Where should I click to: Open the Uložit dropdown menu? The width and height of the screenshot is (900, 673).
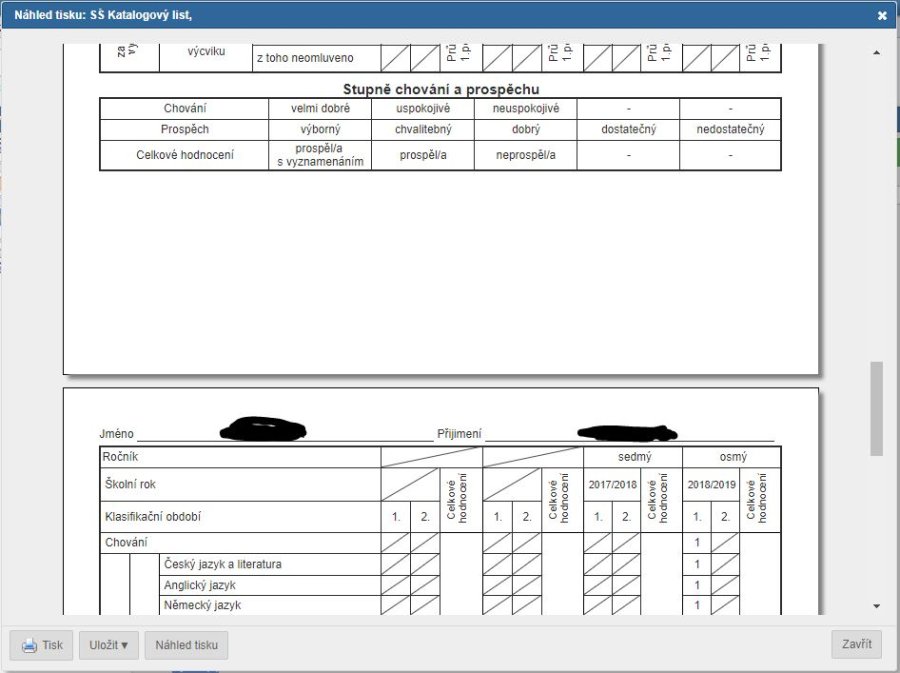click(x=109, y=645)
